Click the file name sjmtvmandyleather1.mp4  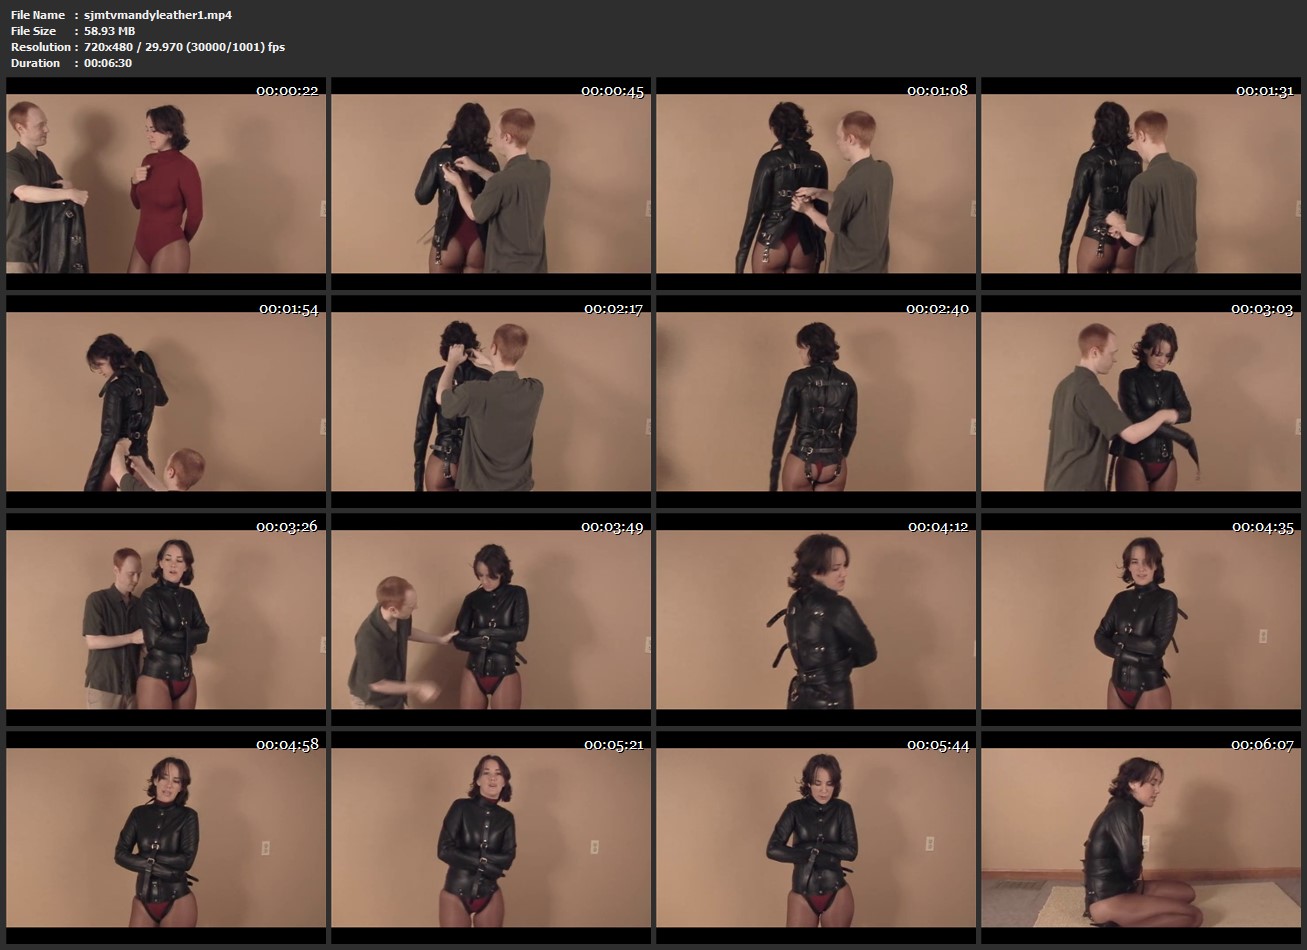click(158, 15)
